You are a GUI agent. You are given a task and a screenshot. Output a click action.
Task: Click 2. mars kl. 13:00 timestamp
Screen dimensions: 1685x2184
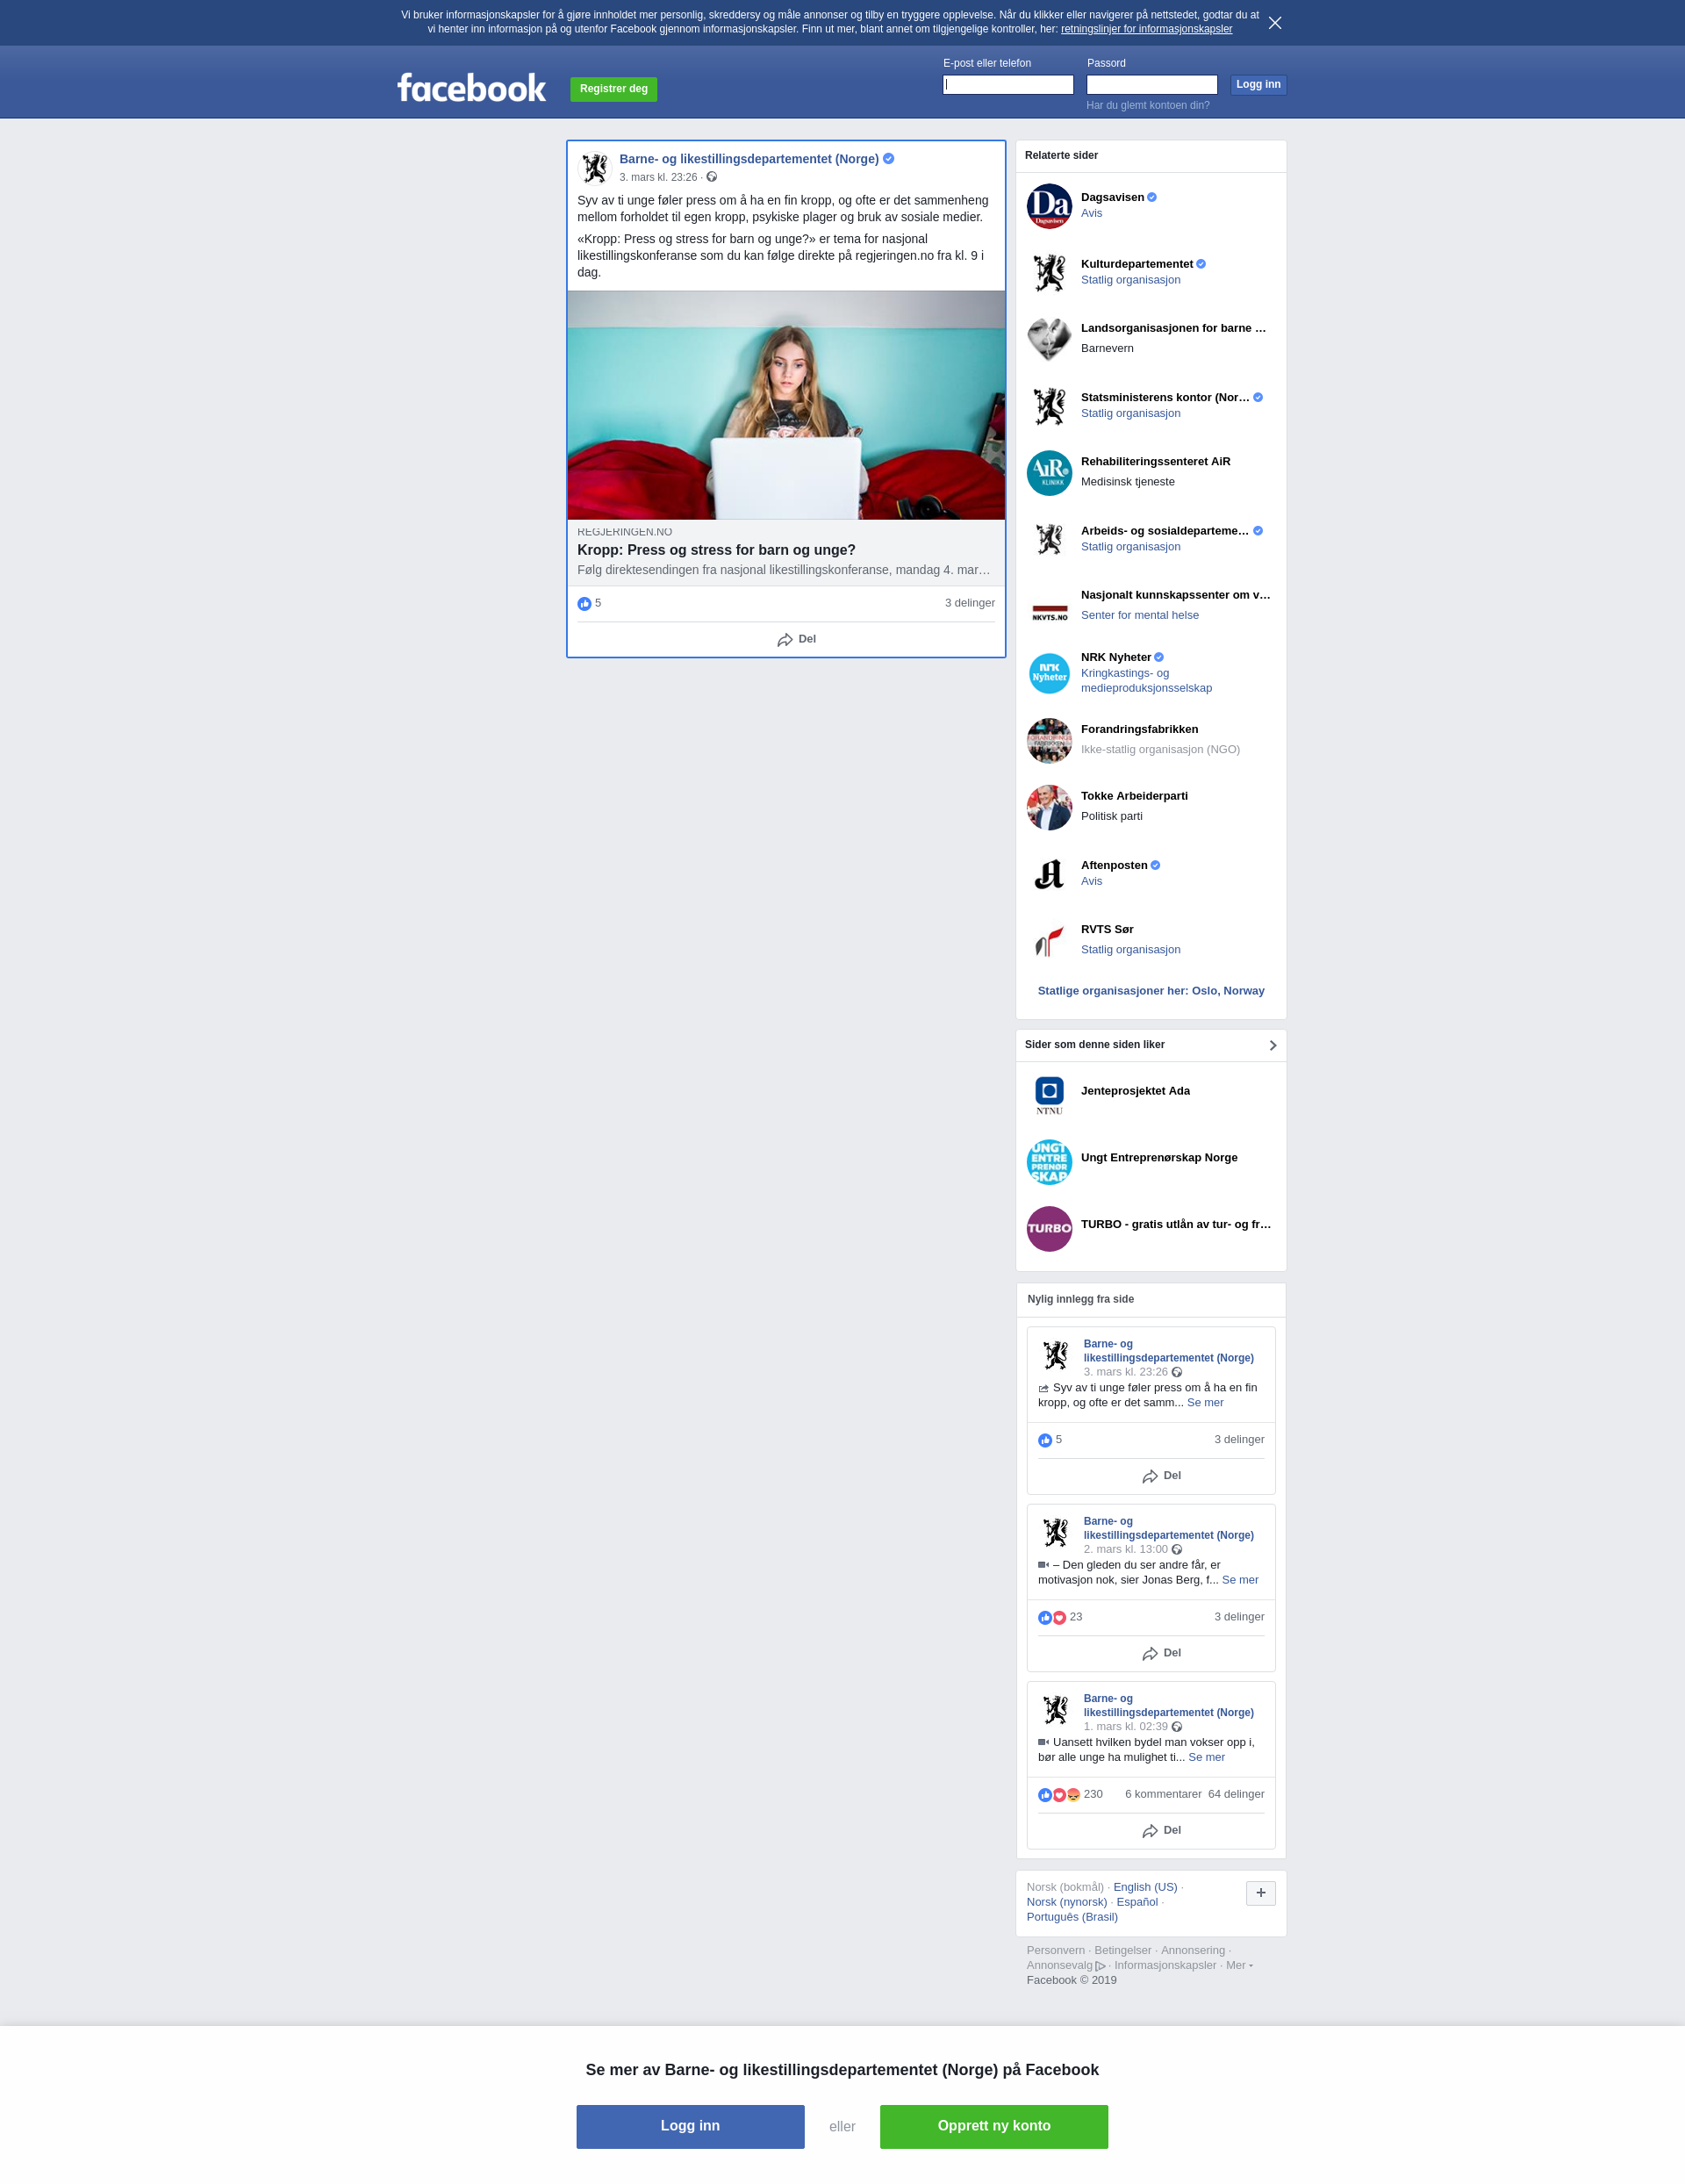(x=1125, y=1549)
